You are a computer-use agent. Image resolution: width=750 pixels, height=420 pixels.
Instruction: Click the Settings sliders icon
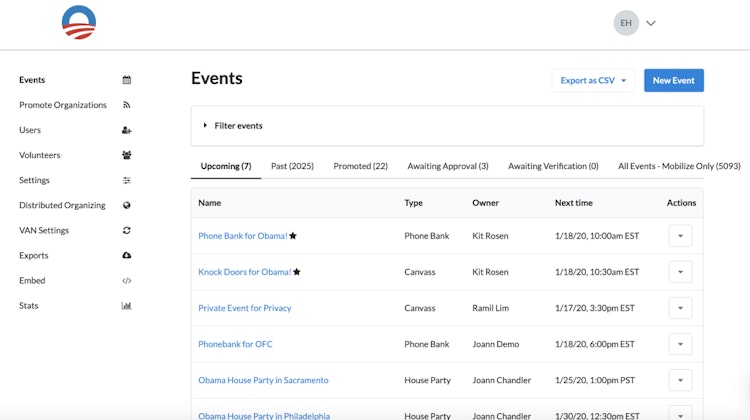pyautogui.click(x=127, y=180)
